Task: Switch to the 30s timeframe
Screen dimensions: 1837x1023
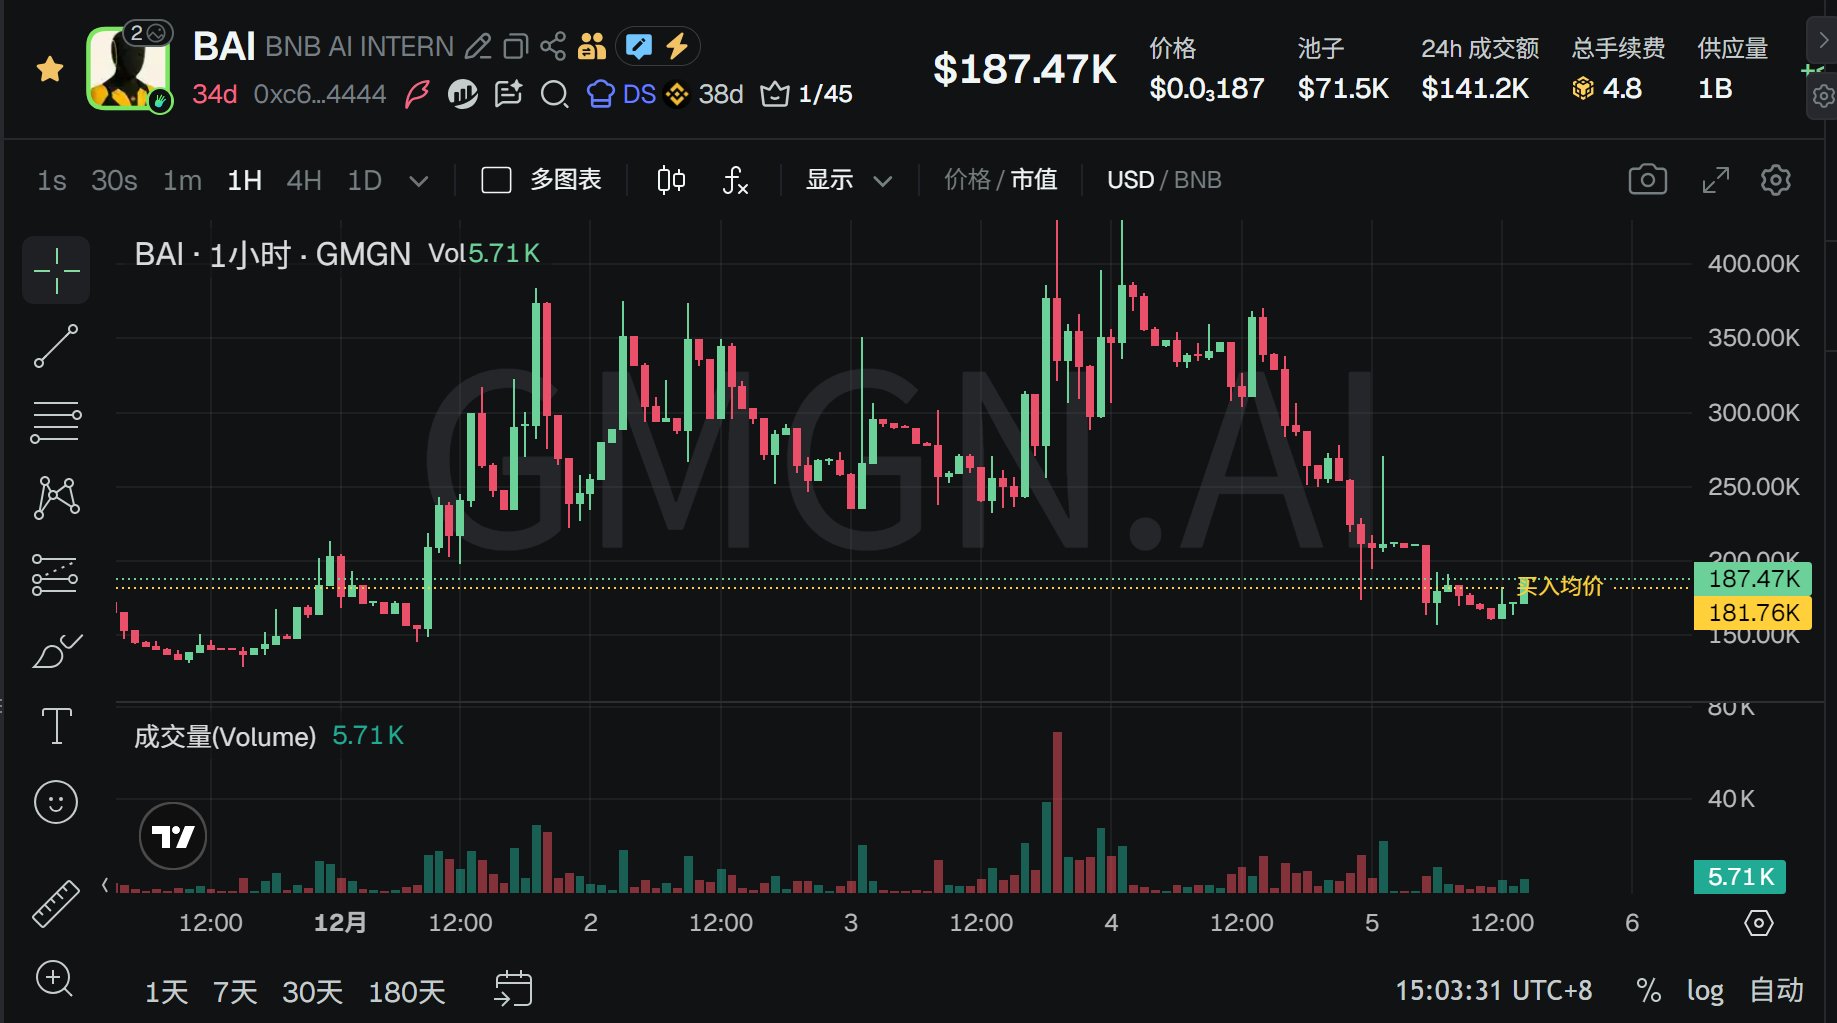Action: [x=114, y=180]
